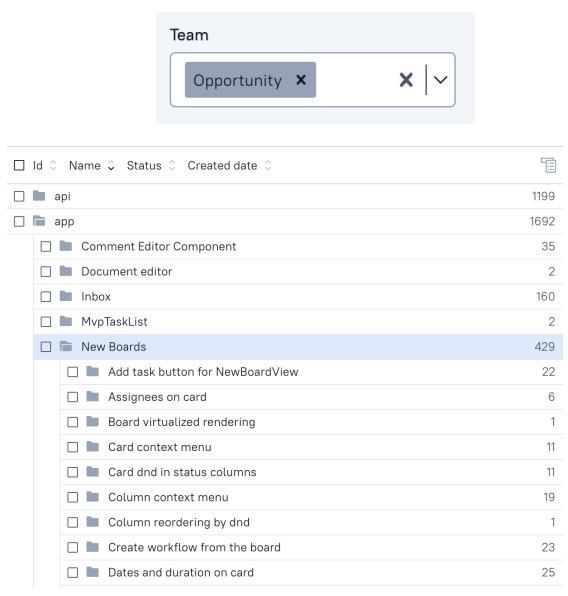Click the Card context menu folder icon

[92, 447]
